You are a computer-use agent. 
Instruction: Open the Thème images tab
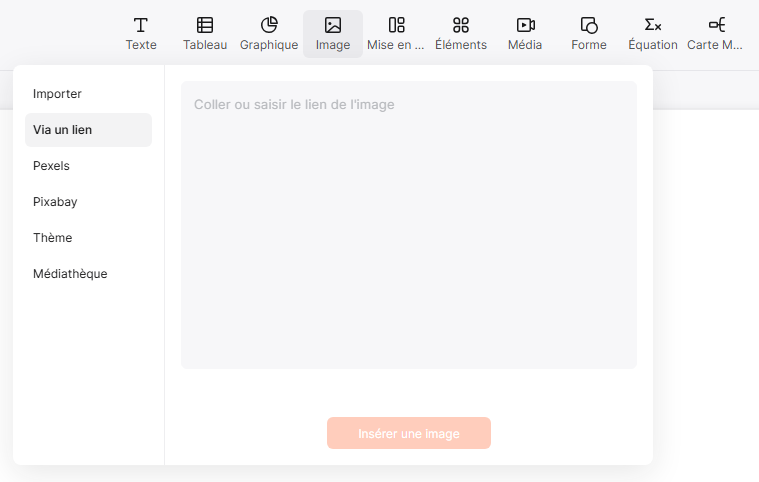pyautogui.click(x=88, y=238)
